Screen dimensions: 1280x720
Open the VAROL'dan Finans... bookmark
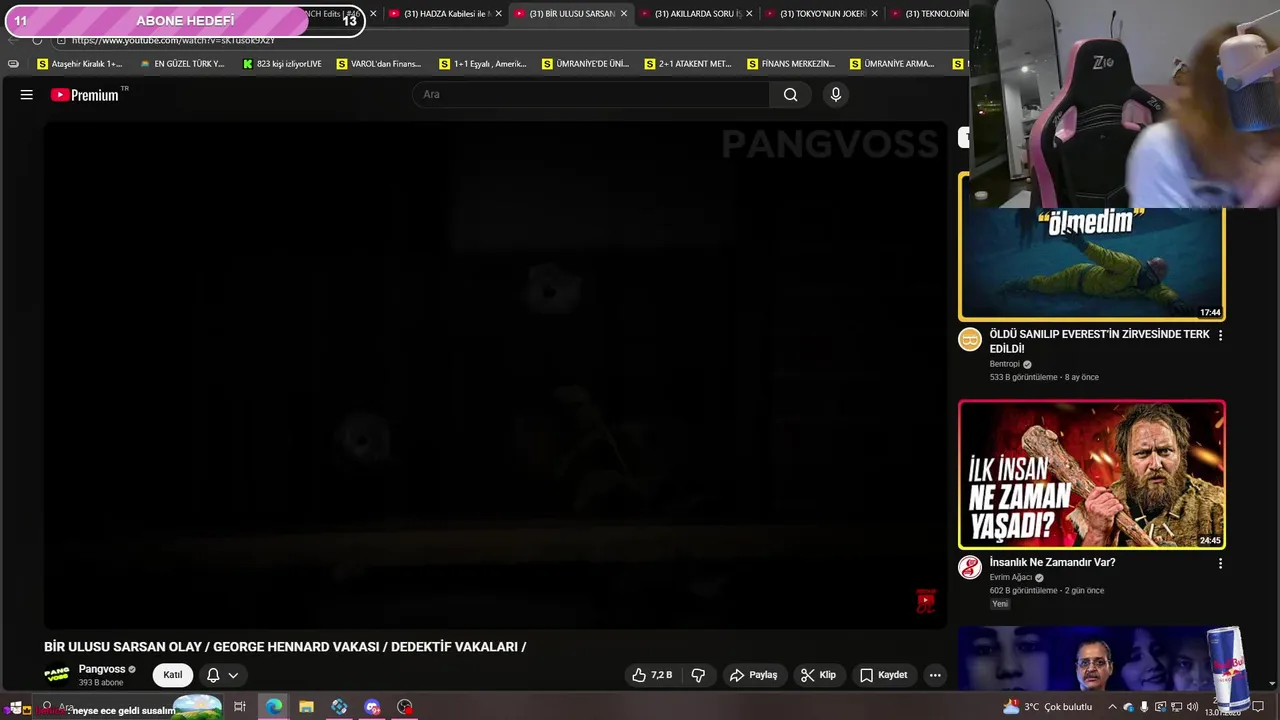[379, 64]
